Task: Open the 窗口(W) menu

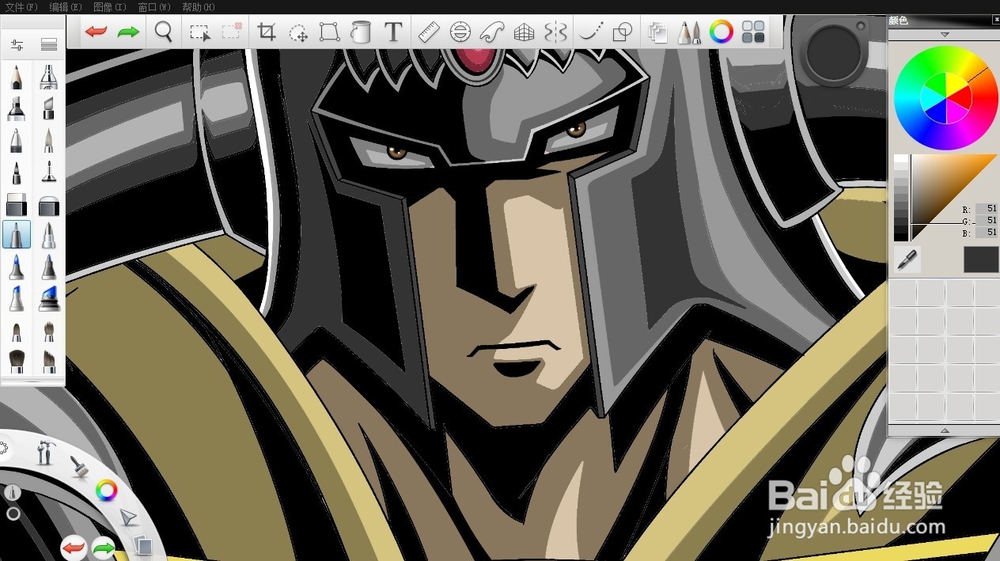Action: (x=154, y=7)
